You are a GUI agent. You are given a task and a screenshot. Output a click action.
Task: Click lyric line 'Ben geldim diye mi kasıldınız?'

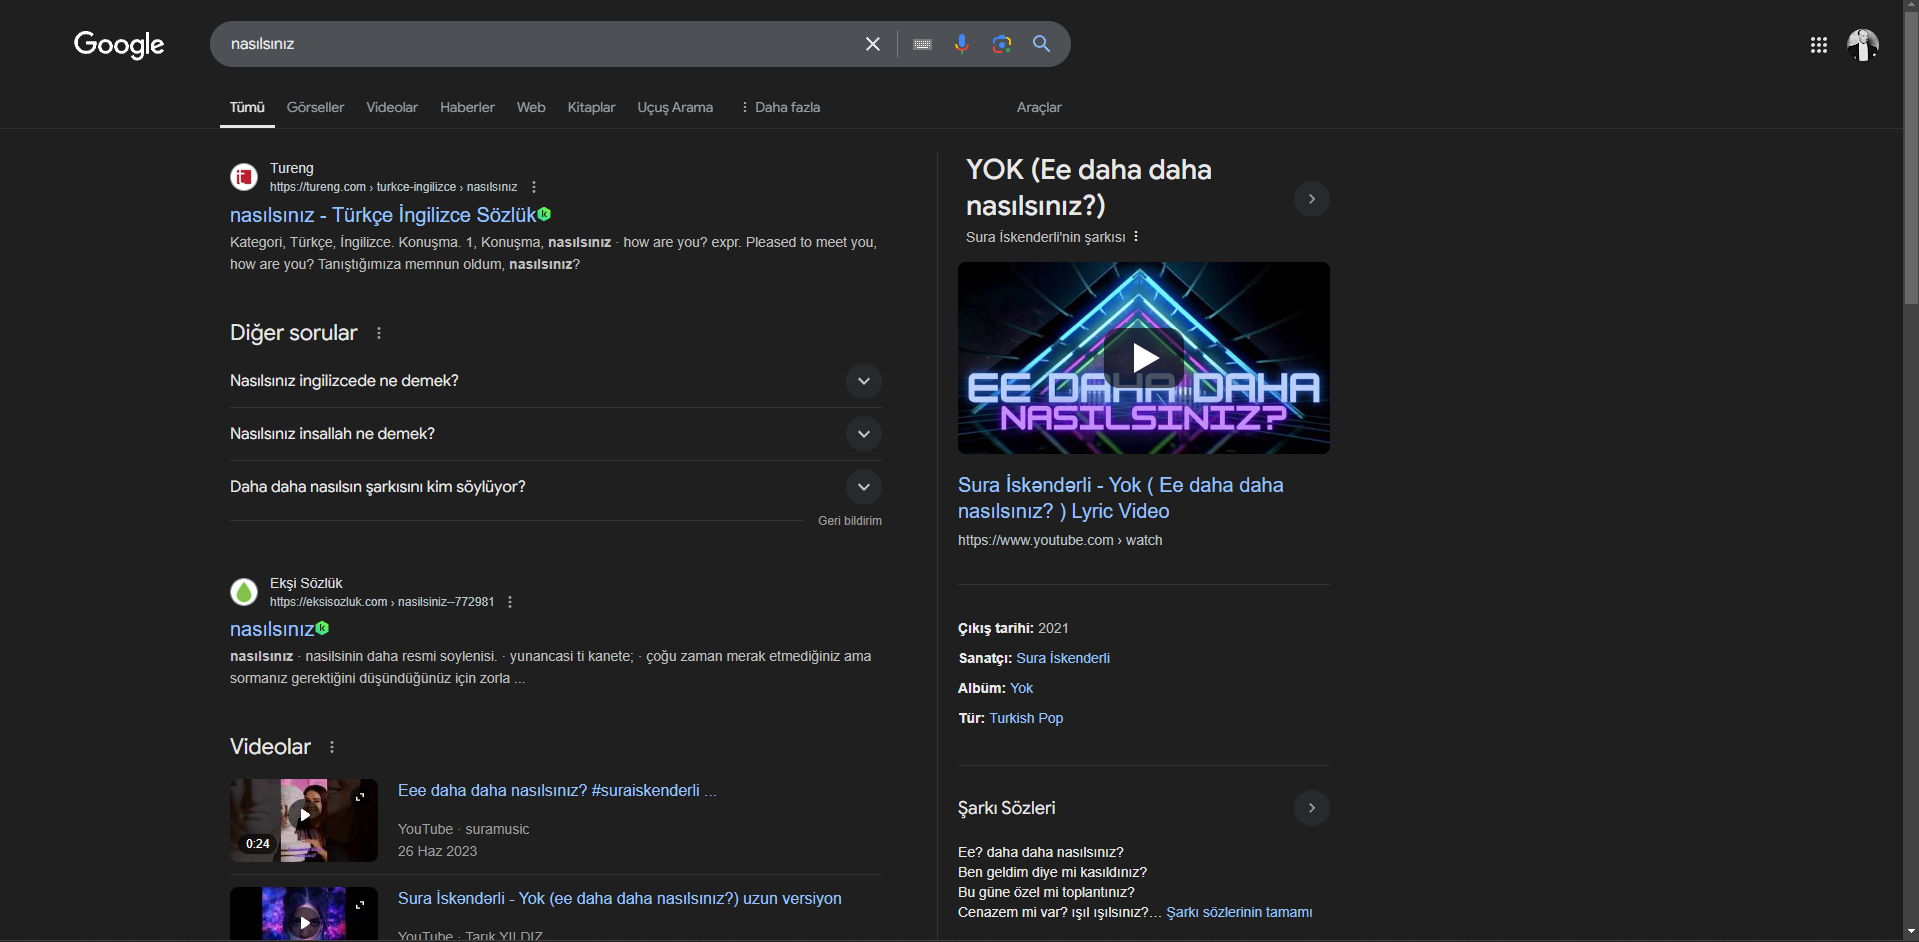coord(1052,872)
